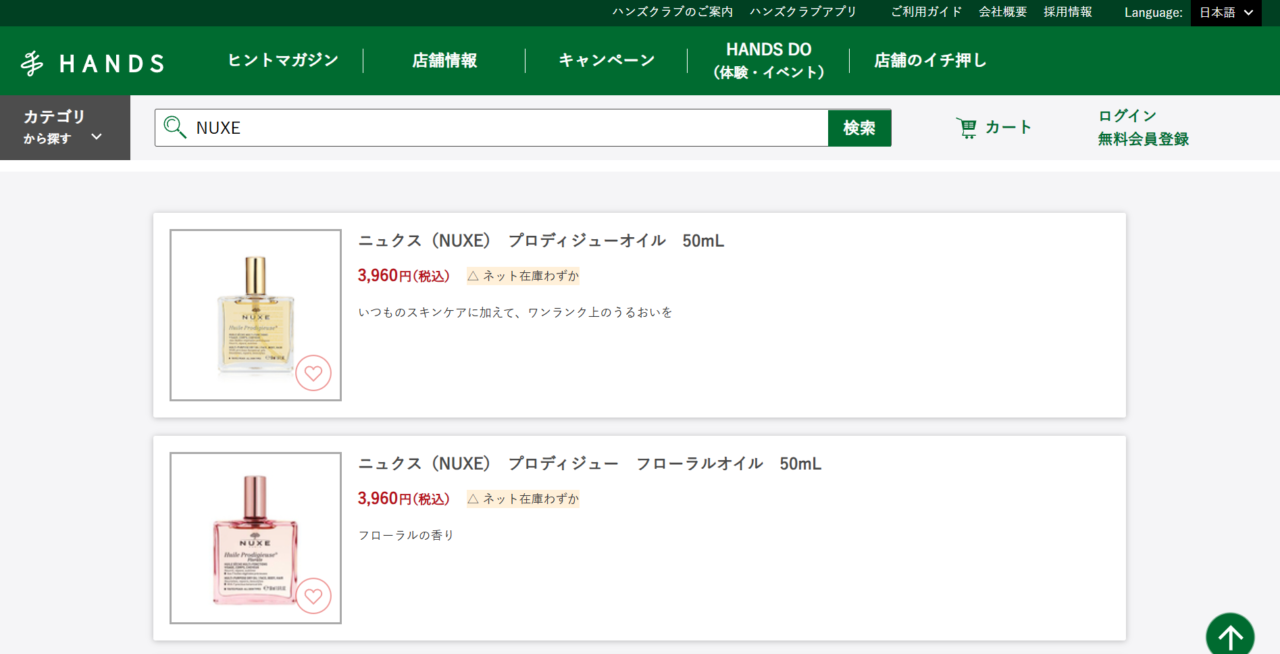
Task: Open ハンズクラブのご案内 link
Action: (673, 12)
